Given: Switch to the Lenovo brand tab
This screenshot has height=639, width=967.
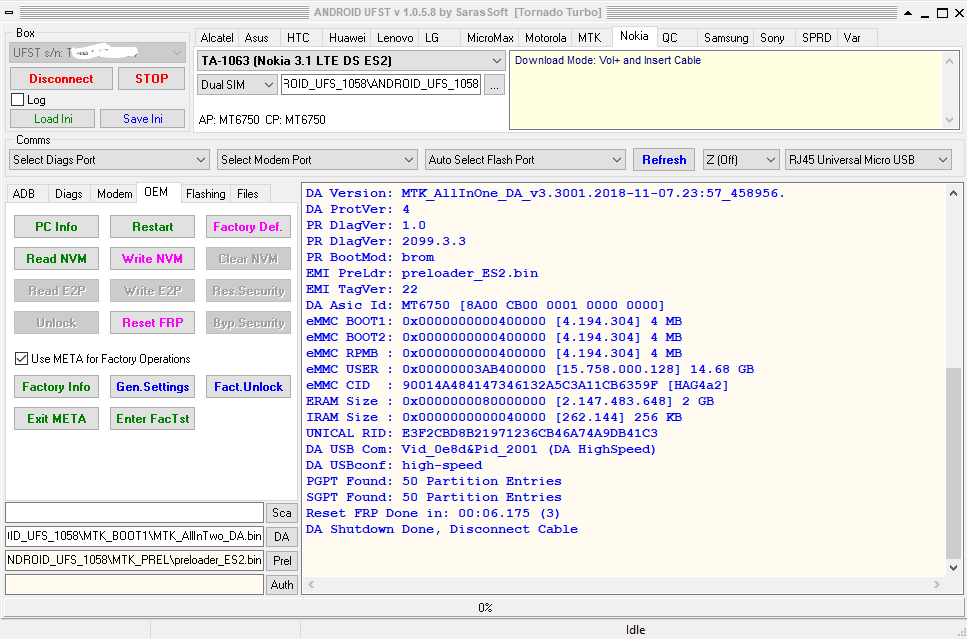Looking at the screenshot, I should click(395, 38).
